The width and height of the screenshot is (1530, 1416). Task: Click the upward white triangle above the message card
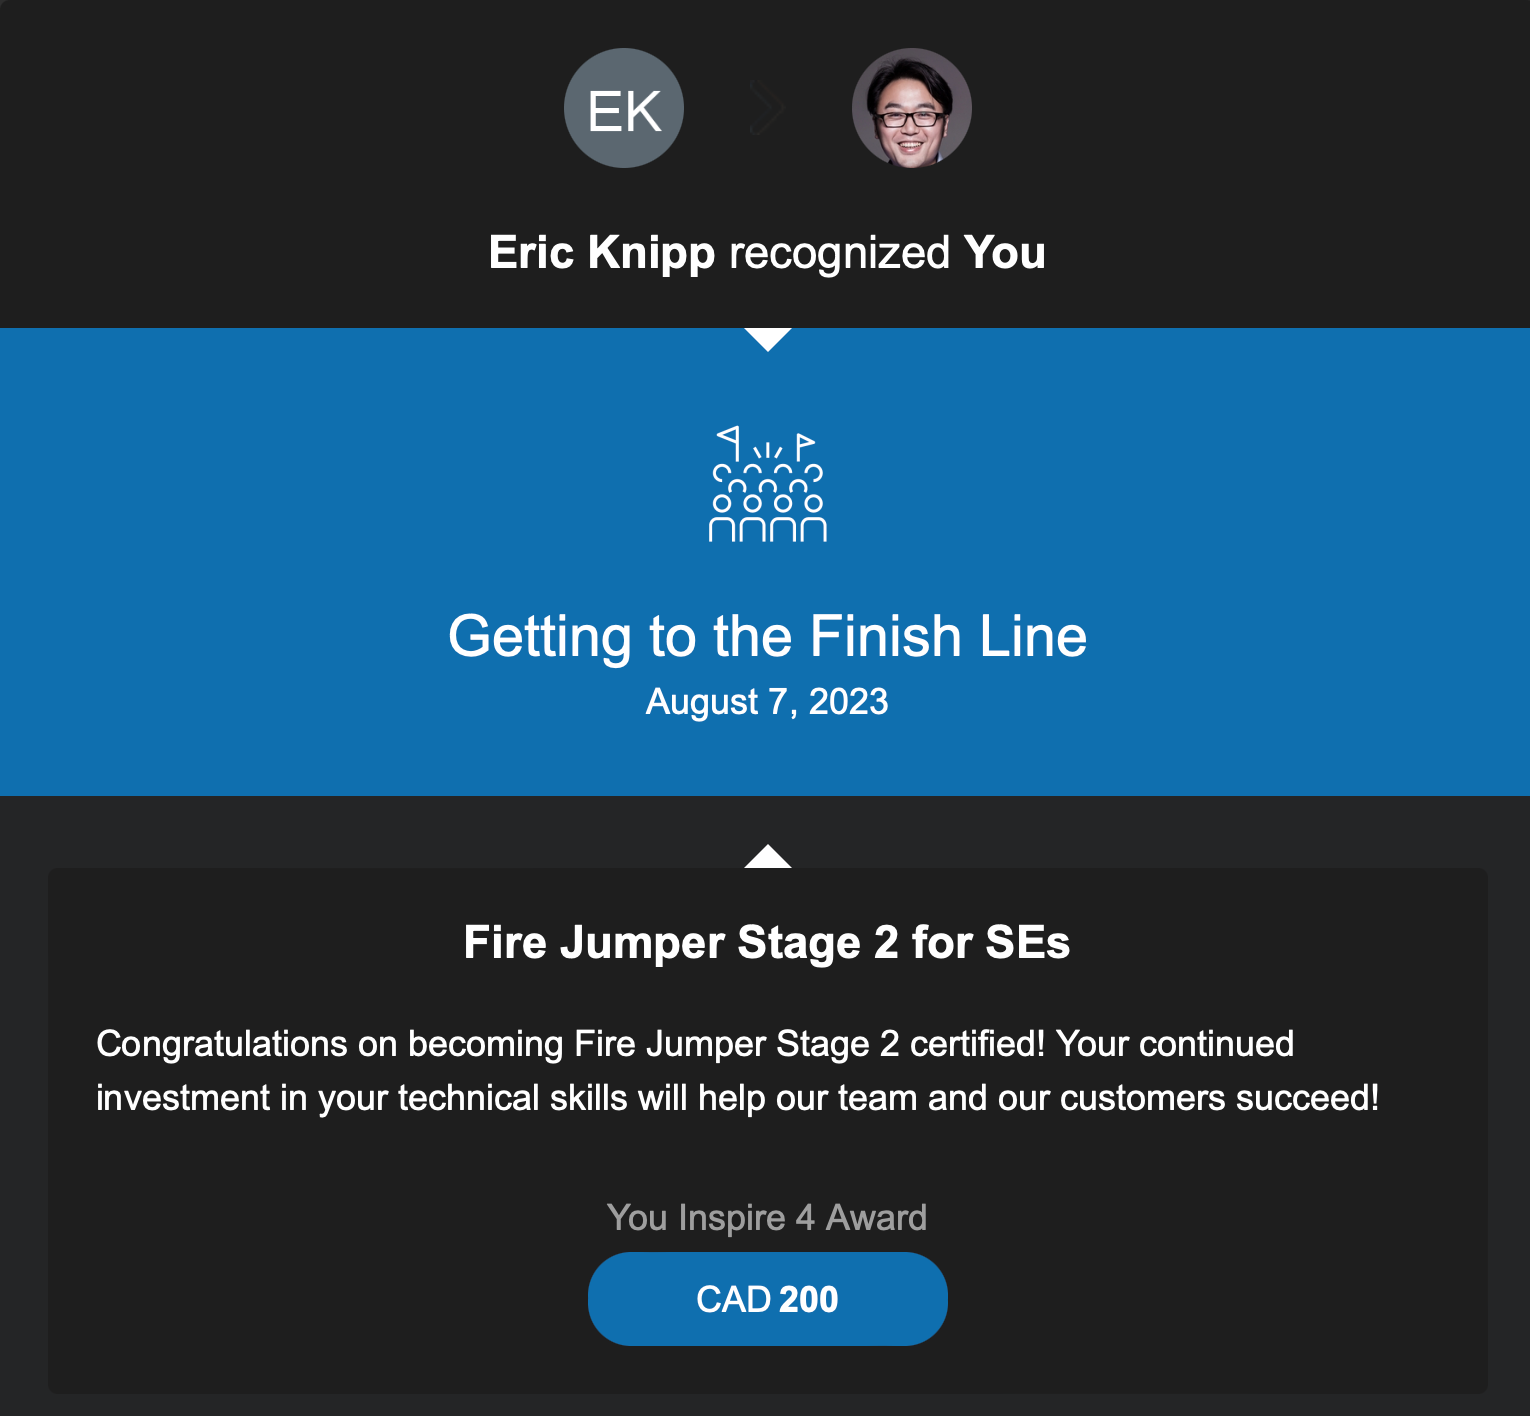768,857
